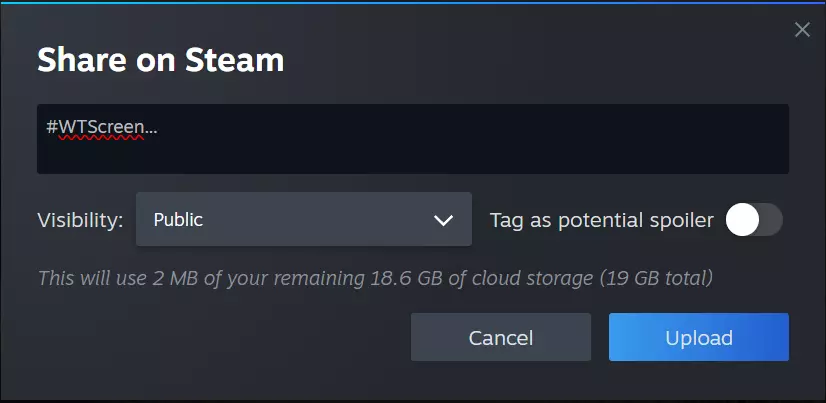Click the white knob of the spoiler switch
The width and height of the screenshot is (826, 403).
(x=742, y=220)
